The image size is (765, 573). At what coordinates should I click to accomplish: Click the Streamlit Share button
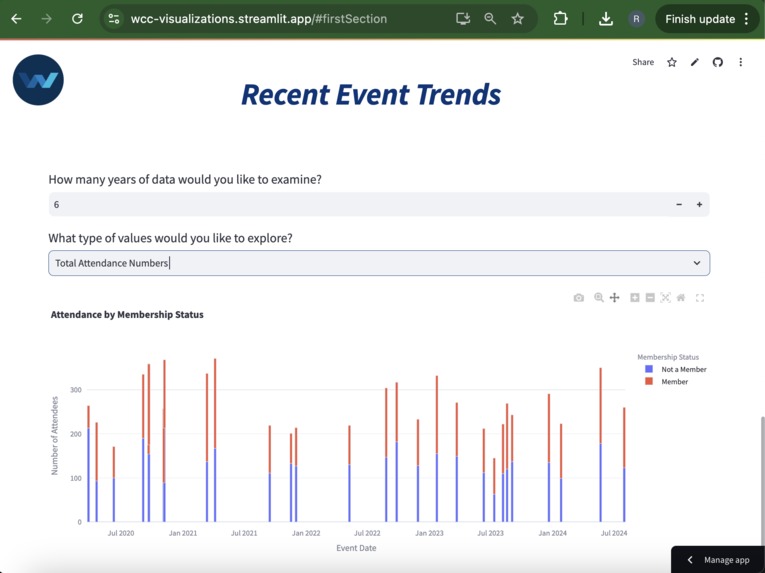click(x=643, y=62)
